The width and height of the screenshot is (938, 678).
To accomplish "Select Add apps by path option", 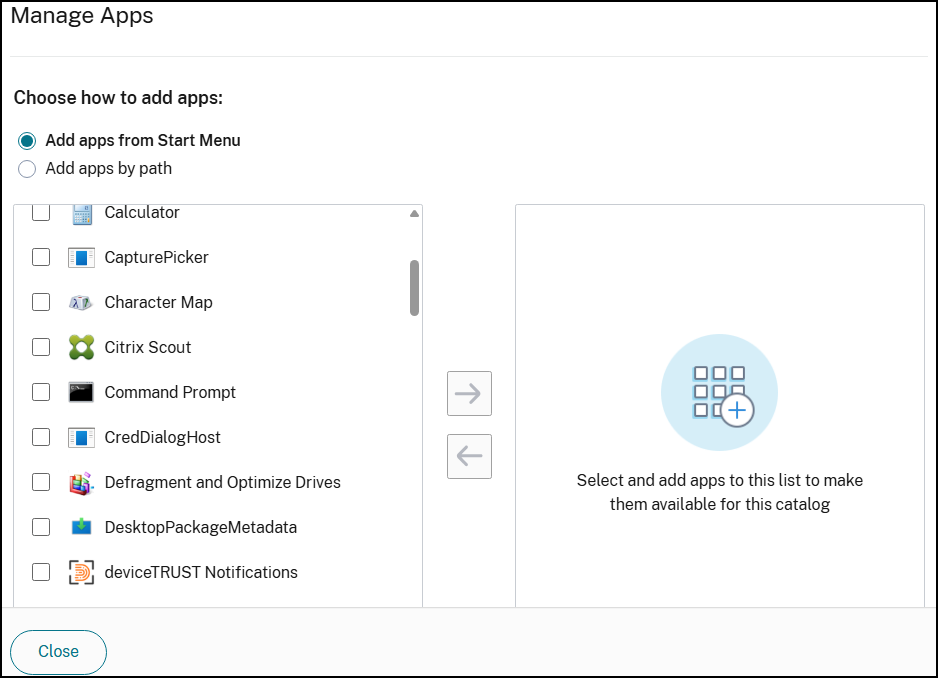I will click(27, 169).
